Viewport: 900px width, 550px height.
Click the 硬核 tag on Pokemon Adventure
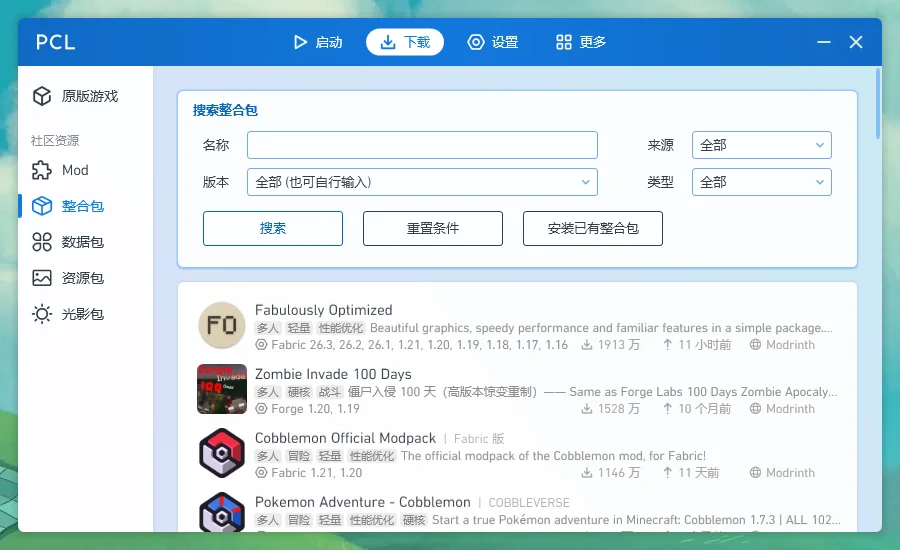click(x=414, y=520)
